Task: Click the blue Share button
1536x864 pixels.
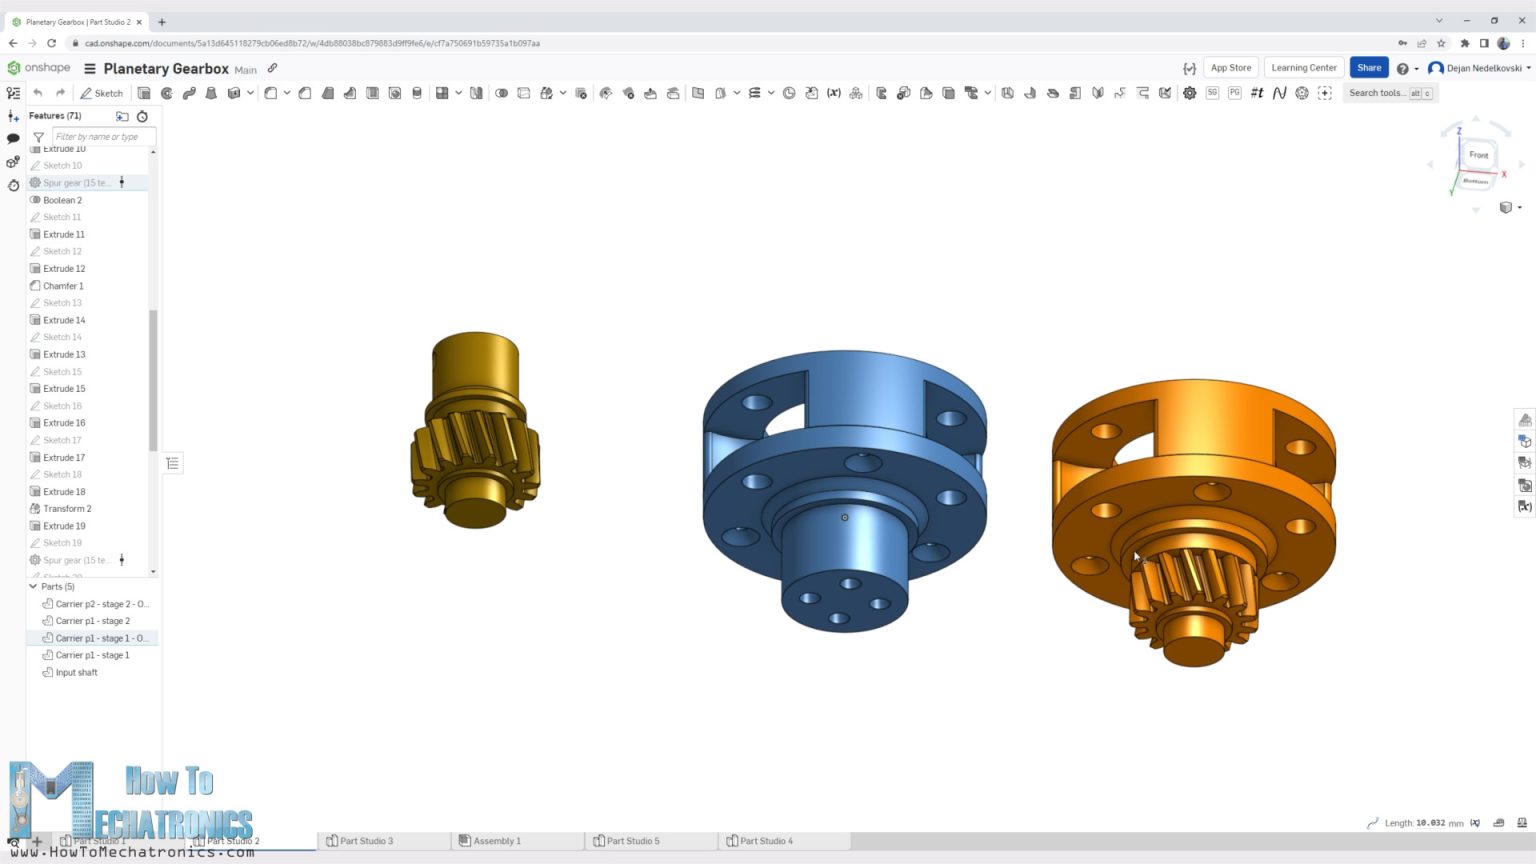Action: pos(1368,67)
